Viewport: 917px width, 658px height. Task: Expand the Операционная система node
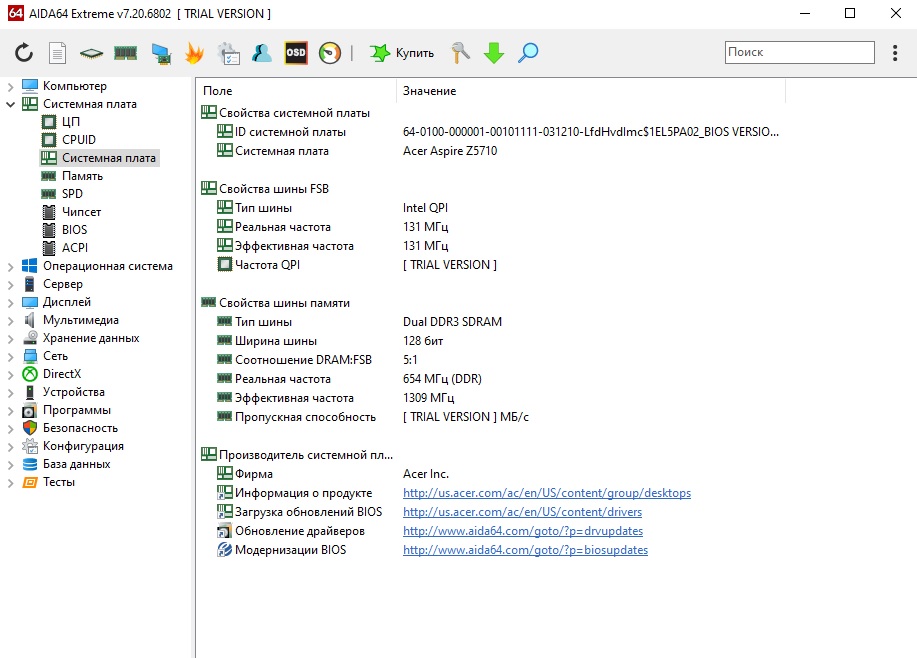[10, 267]
